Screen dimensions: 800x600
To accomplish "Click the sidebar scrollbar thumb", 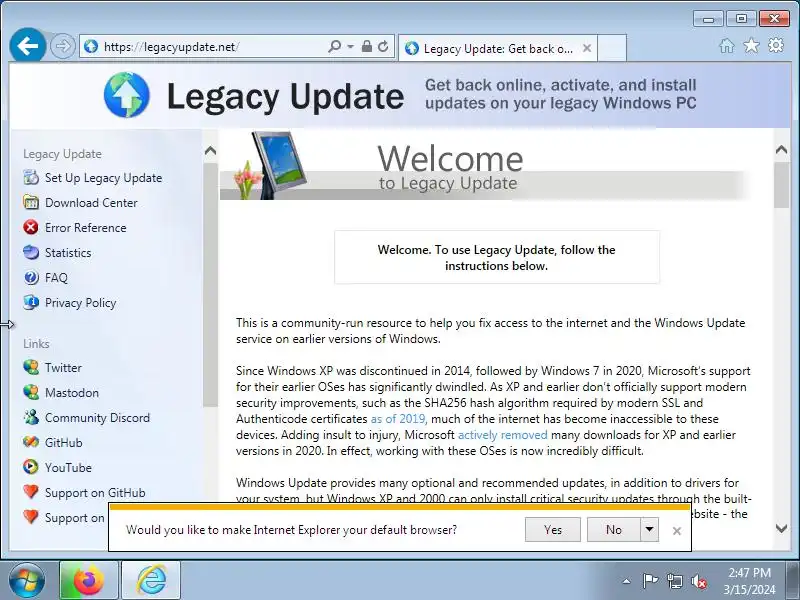I will [x=210, y=285].
